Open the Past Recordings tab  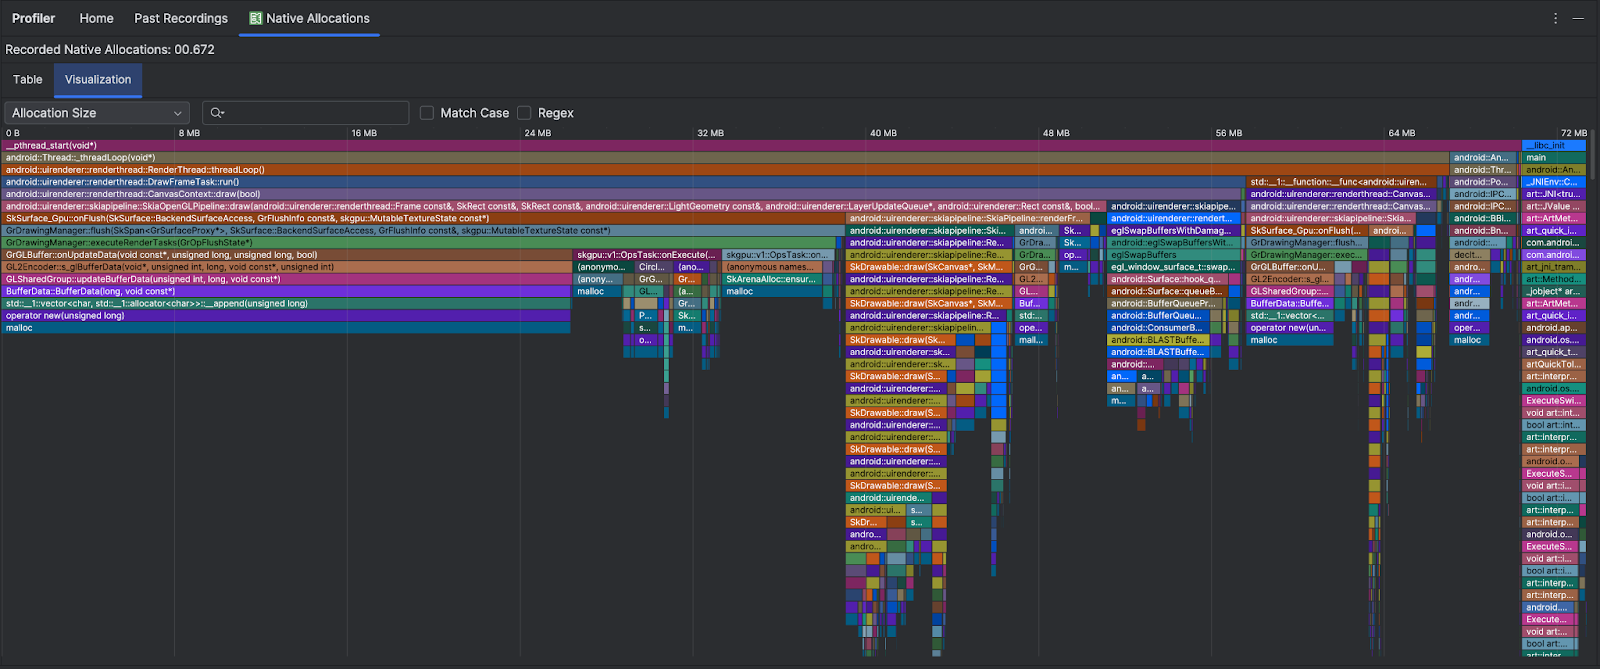click(181, 18)
